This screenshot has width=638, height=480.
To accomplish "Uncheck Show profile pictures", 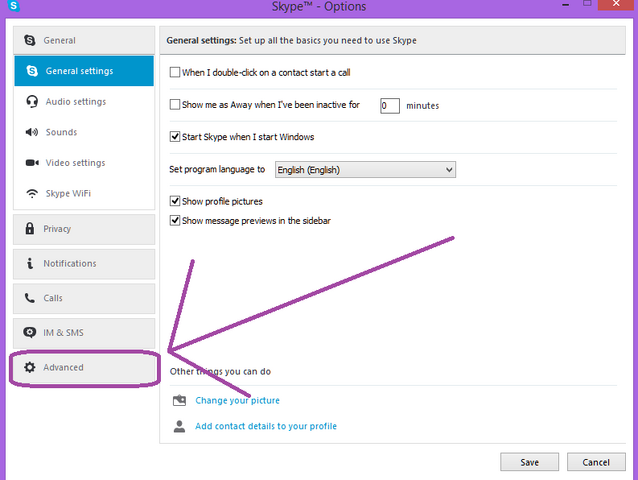I will [175, 201].
